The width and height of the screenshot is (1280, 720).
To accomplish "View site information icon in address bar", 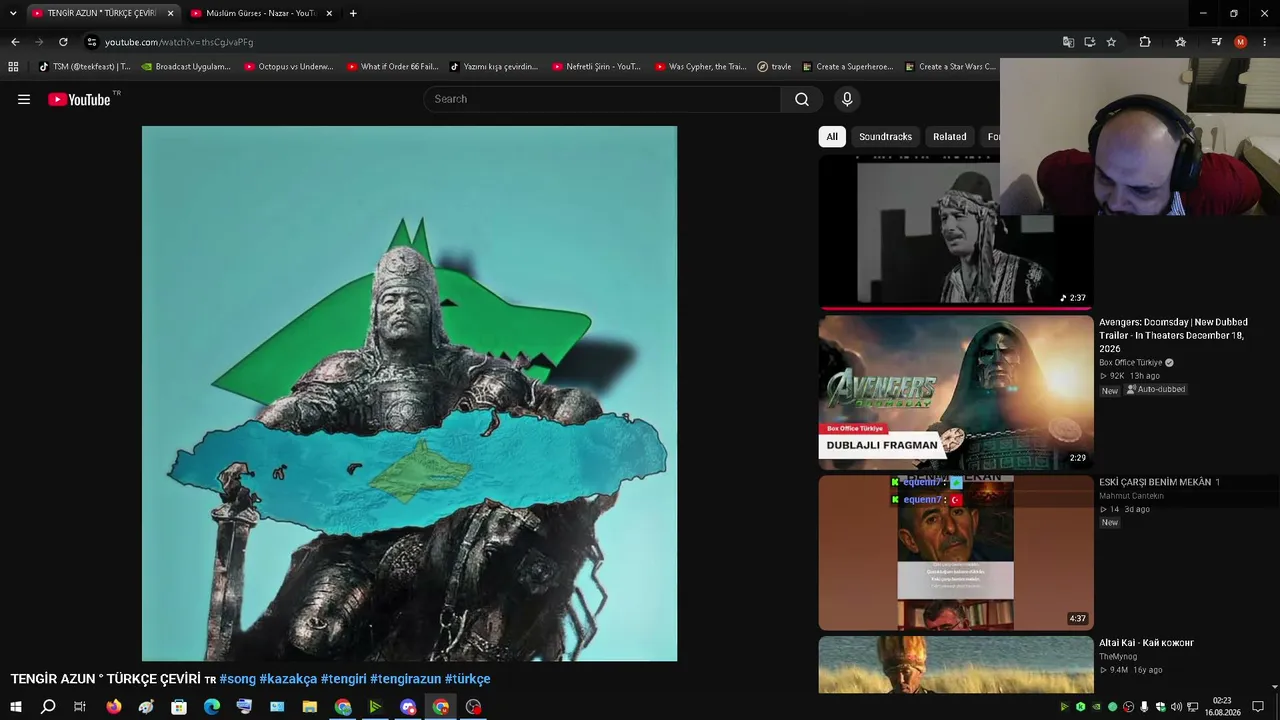I will tap(92, 42).
